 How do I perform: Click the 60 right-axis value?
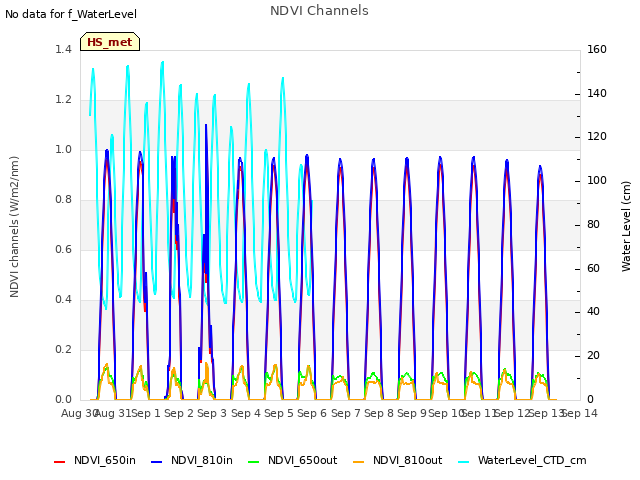point(593,268)
